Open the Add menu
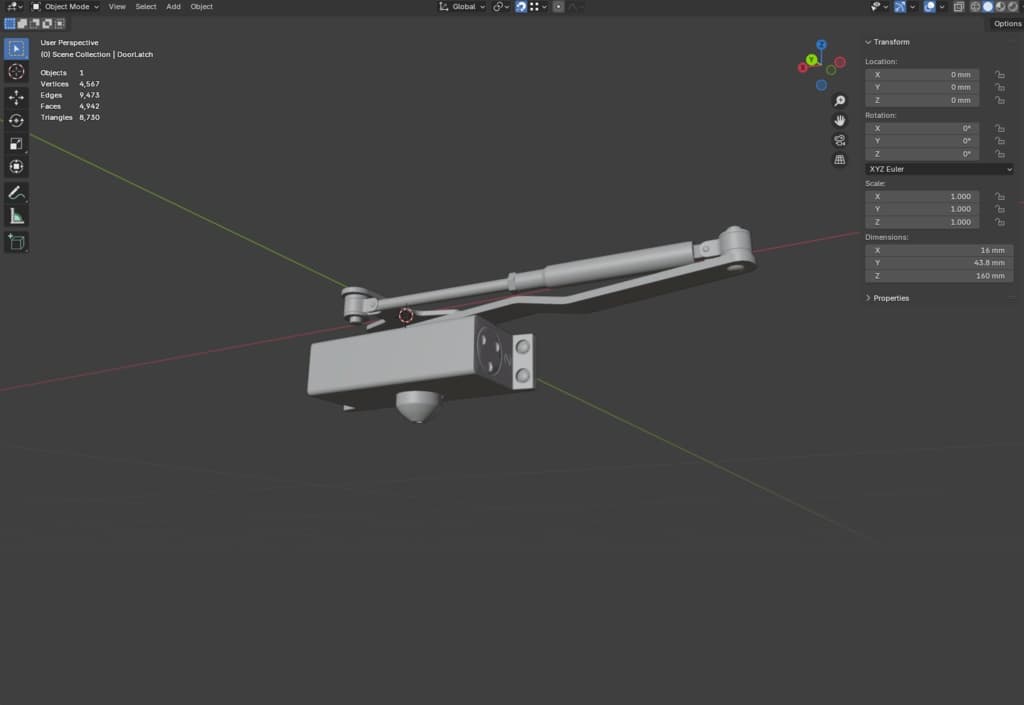Image resolution: width=1024 pixels, height=705 pixels. [173, 7]
